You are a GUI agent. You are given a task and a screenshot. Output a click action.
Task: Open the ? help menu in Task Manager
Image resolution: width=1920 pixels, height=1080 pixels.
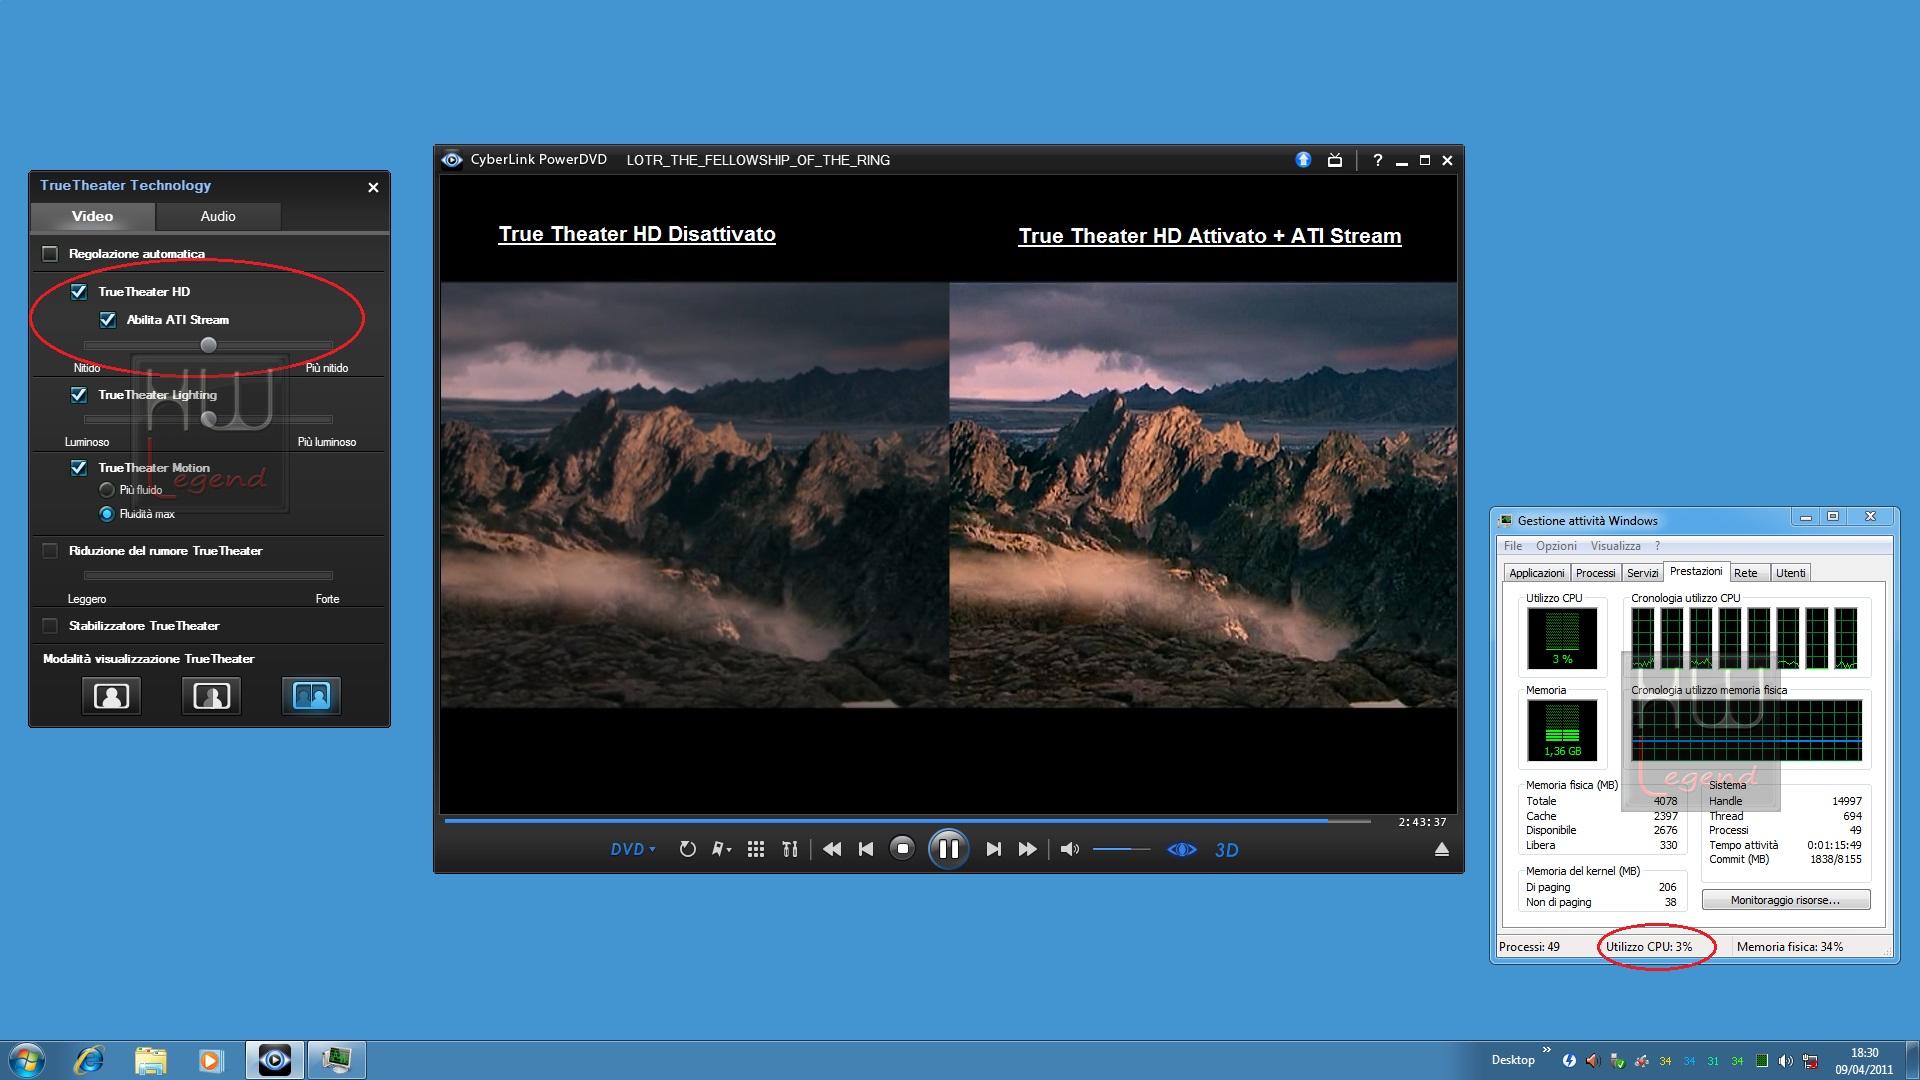tap(1657, 546)
